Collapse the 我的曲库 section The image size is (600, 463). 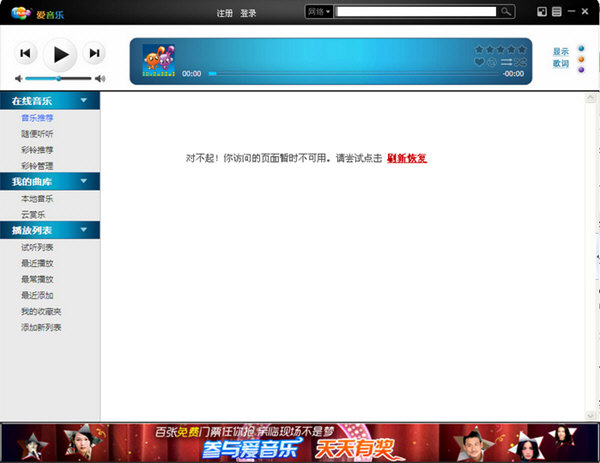pos(84,182)
